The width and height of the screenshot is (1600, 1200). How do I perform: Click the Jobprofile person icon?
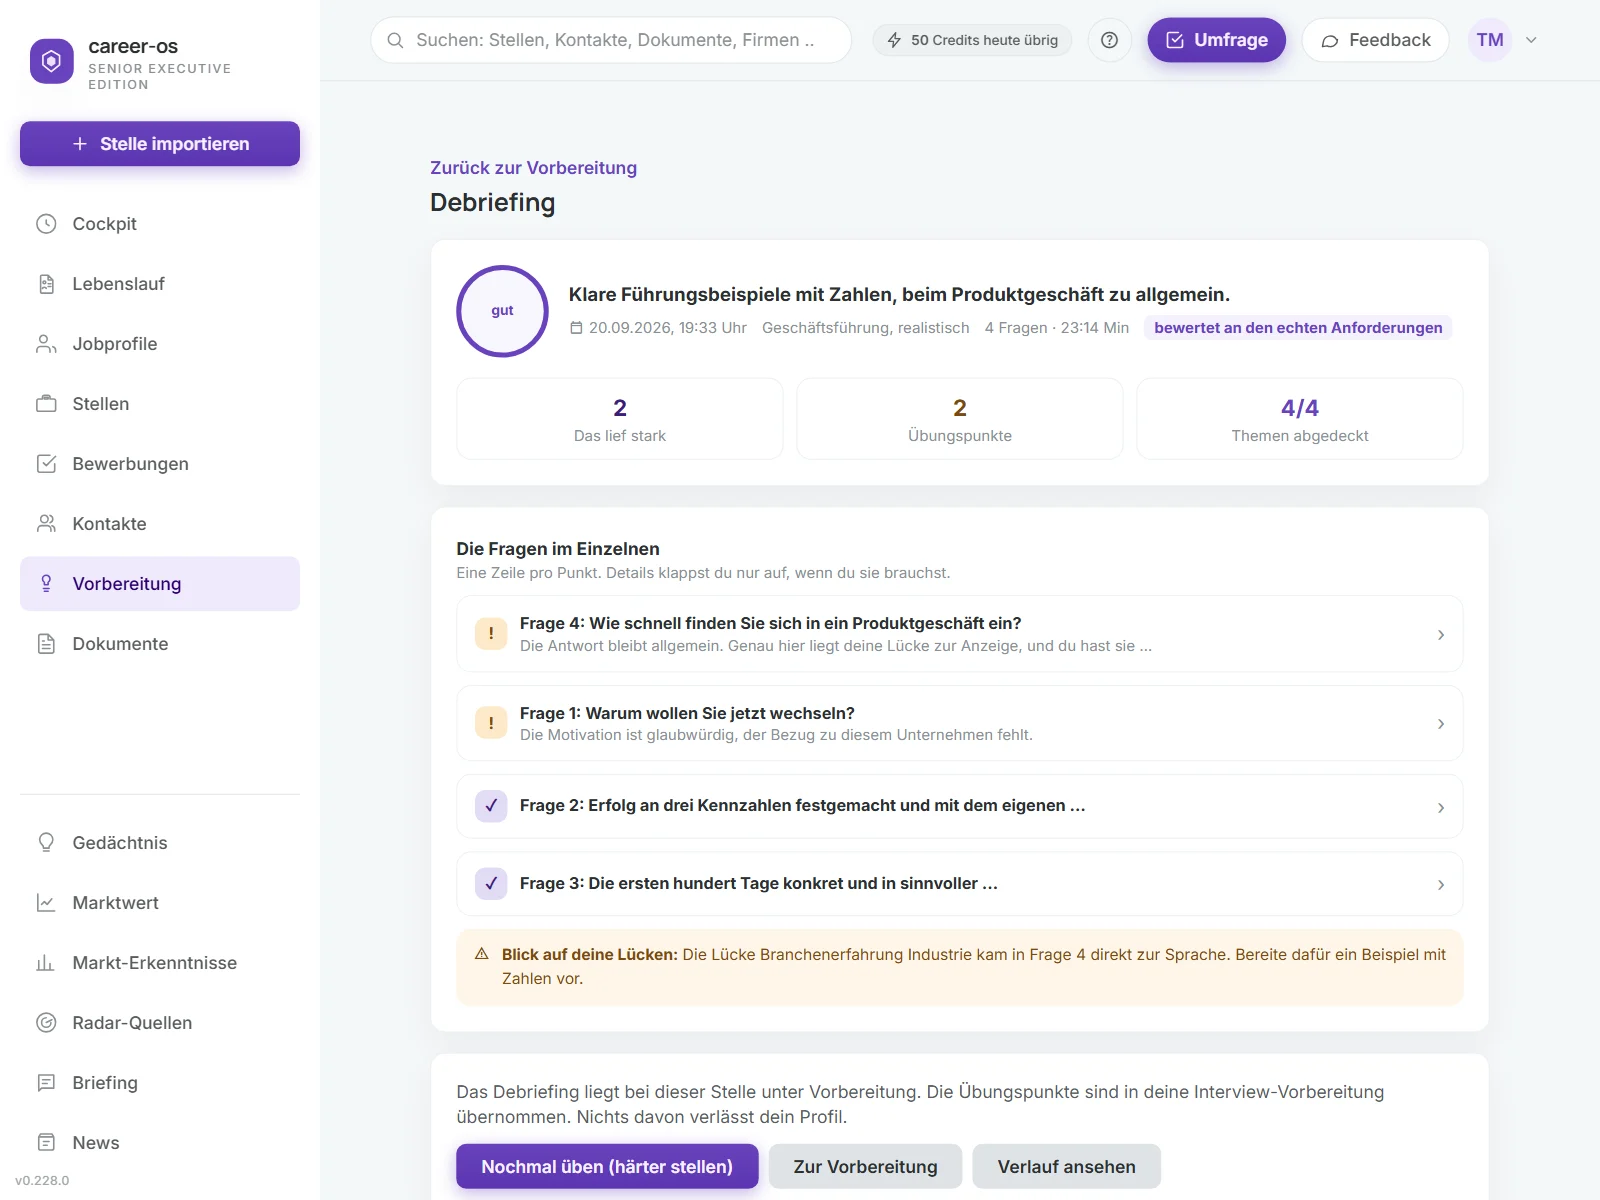46,344
